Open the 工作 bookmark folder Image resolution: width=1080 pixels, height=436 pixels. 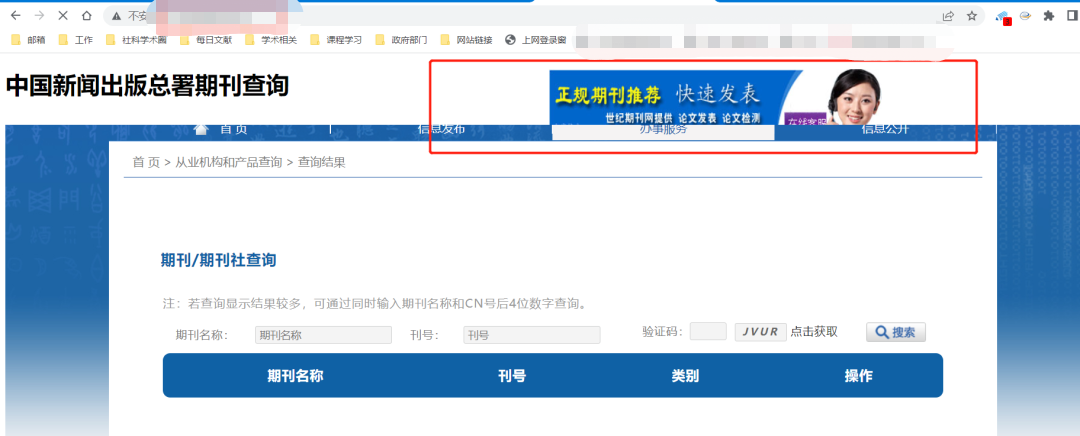click(x=75, y=40)
